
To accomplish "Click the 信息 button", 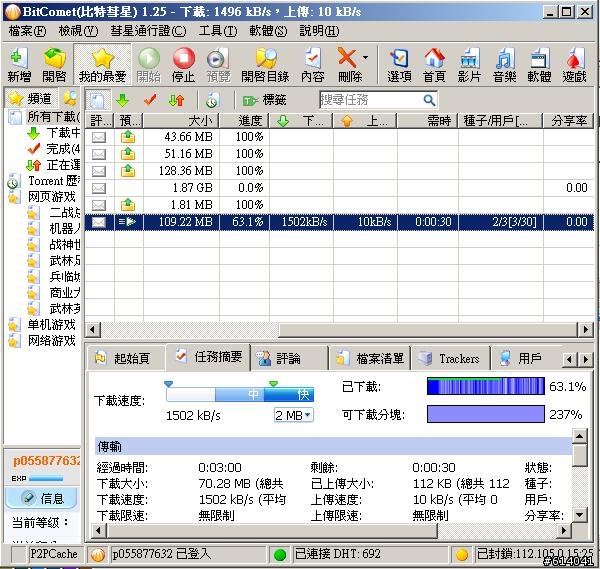I will (41, 498).
